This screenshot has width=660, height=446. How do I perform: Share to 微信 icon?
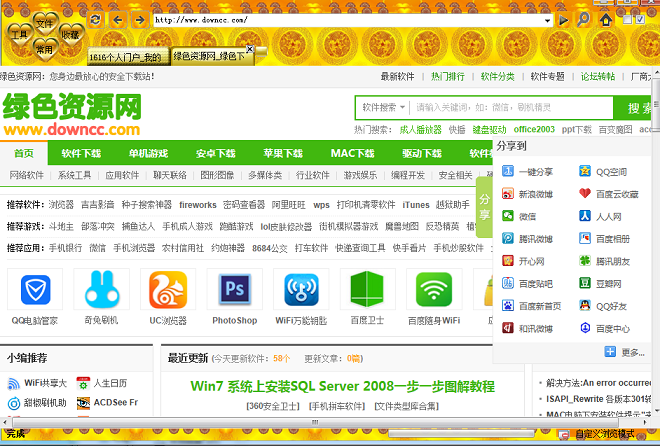click(508, 216)
